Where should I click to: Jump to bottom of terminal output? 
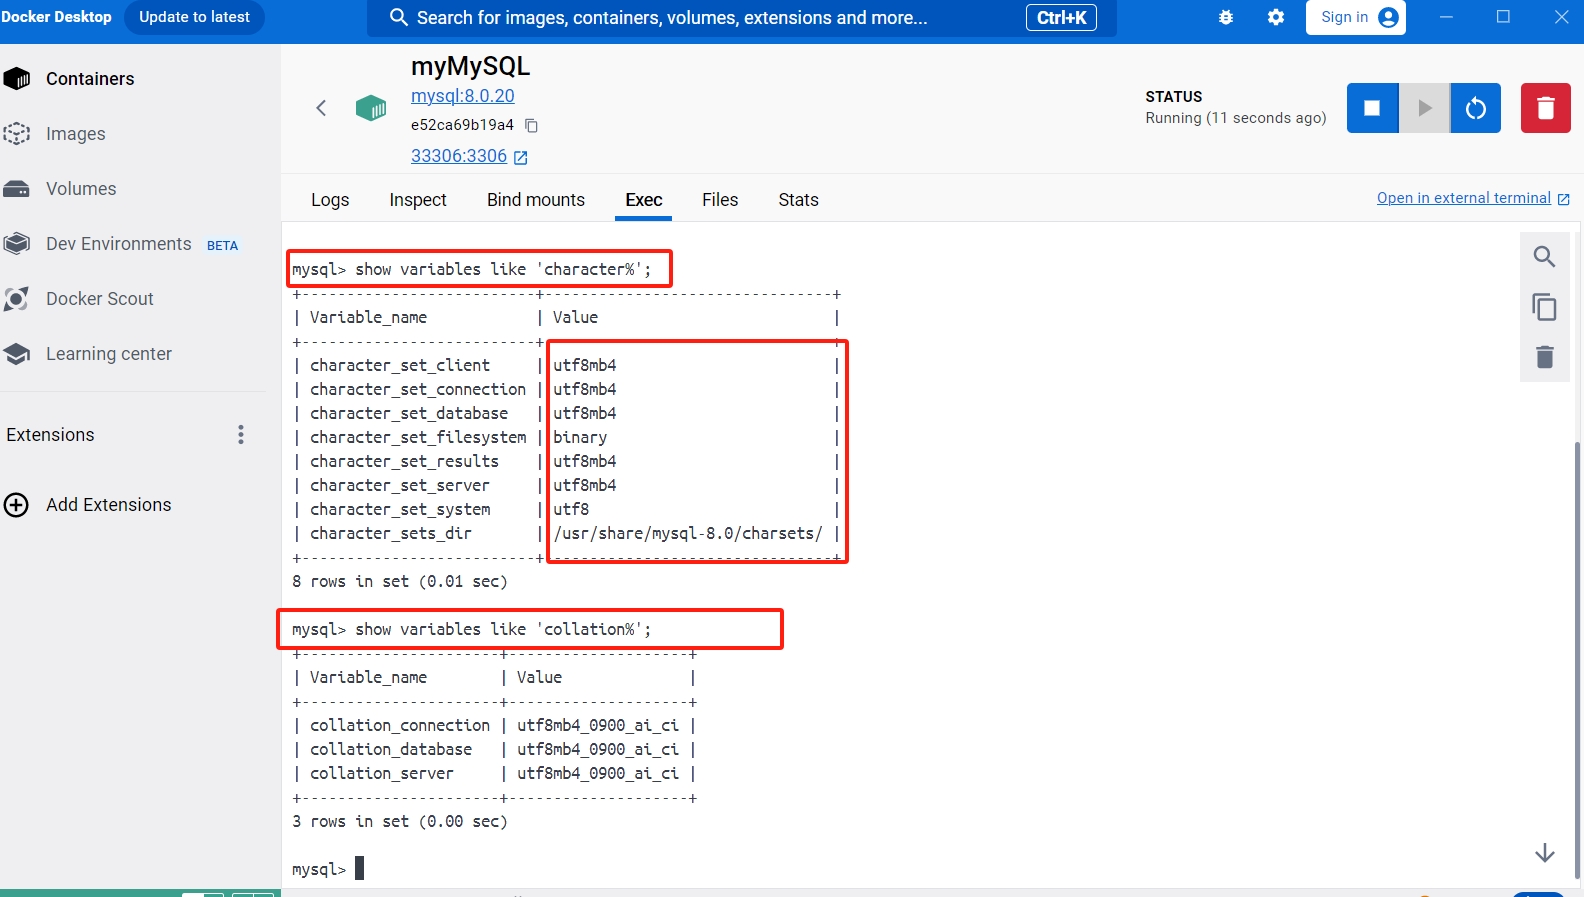(1544, 853)
